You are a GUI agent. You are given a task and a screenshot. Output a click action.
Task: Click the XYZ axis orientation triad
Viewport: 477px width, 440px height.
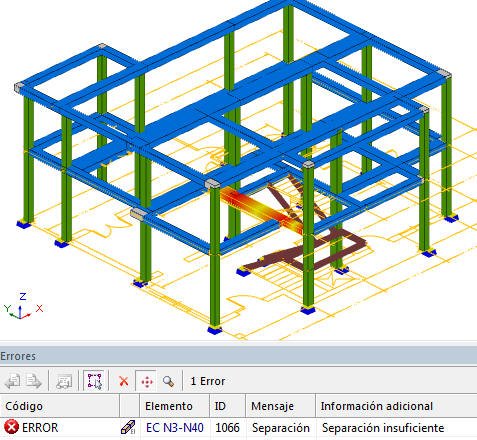pos(23,307)
